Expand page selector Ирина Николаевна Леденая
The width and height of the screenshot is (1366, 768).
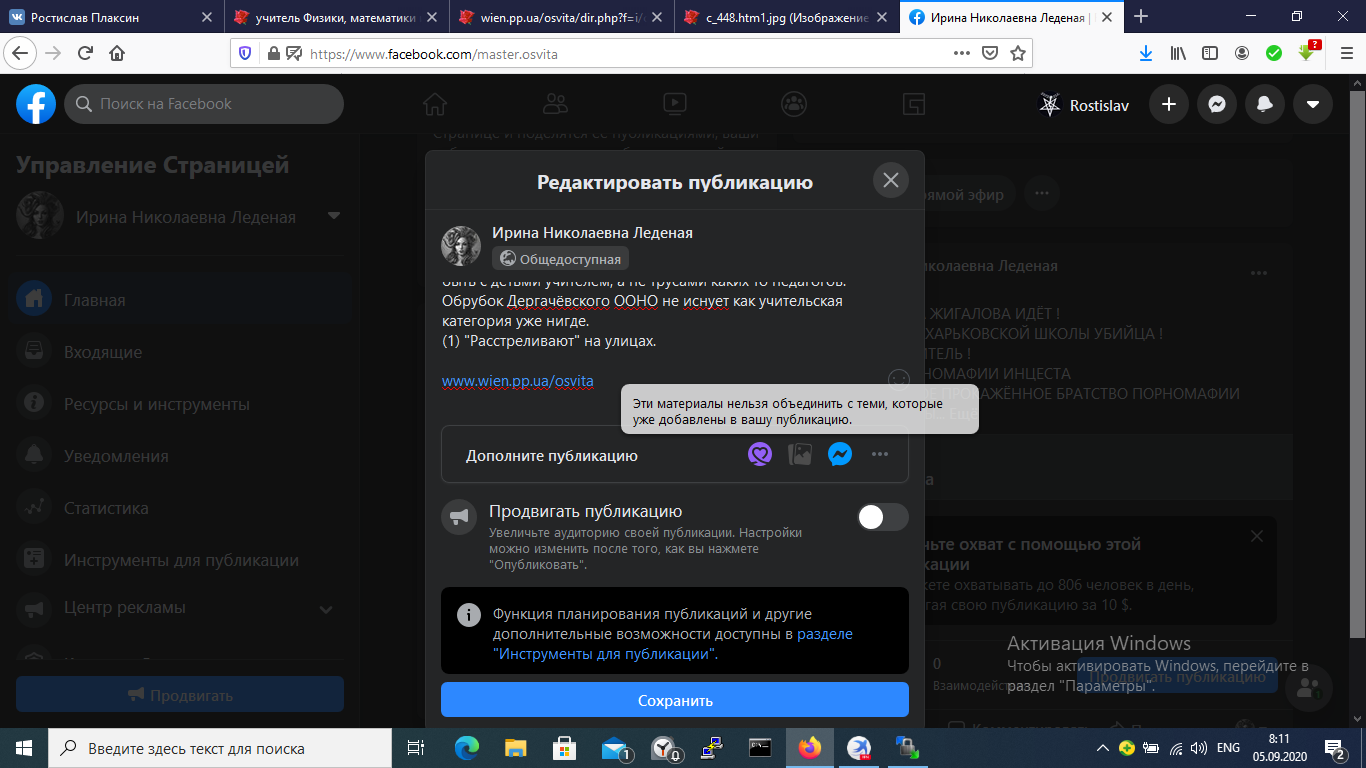[x=334, y=216]
